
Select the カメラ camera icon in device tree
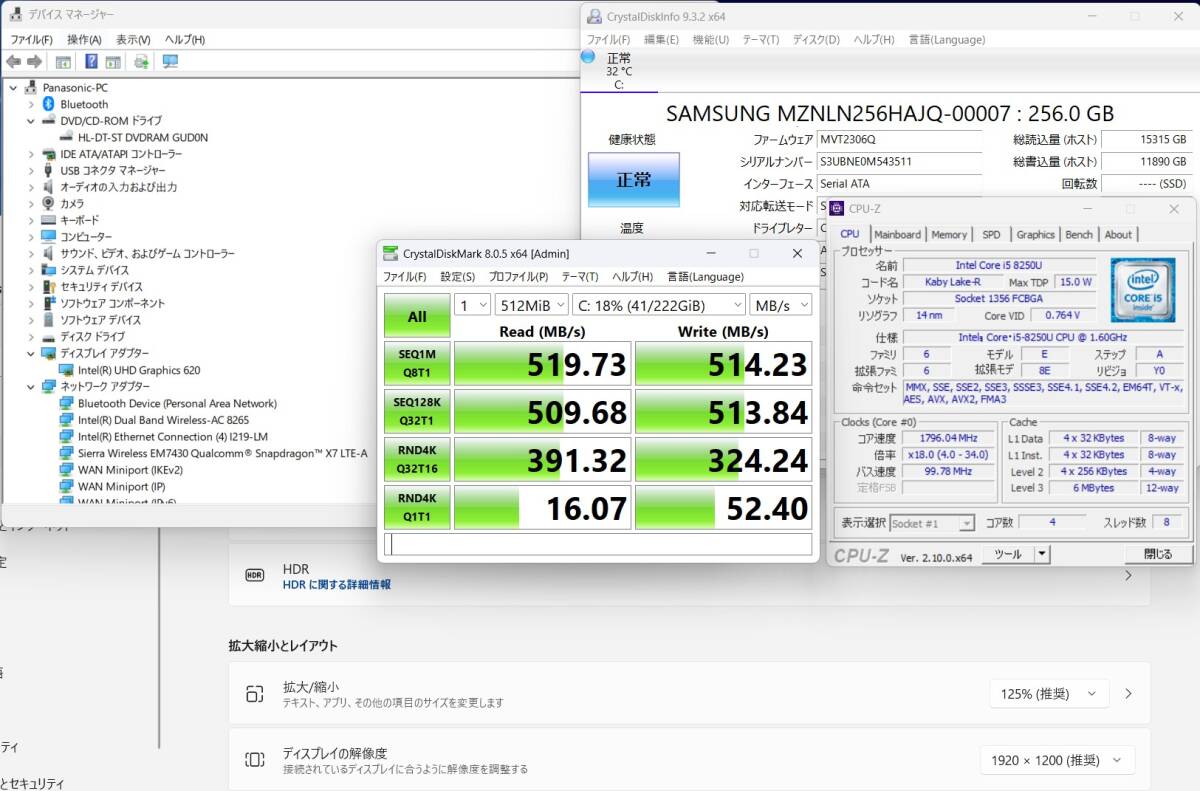point(48,203)
